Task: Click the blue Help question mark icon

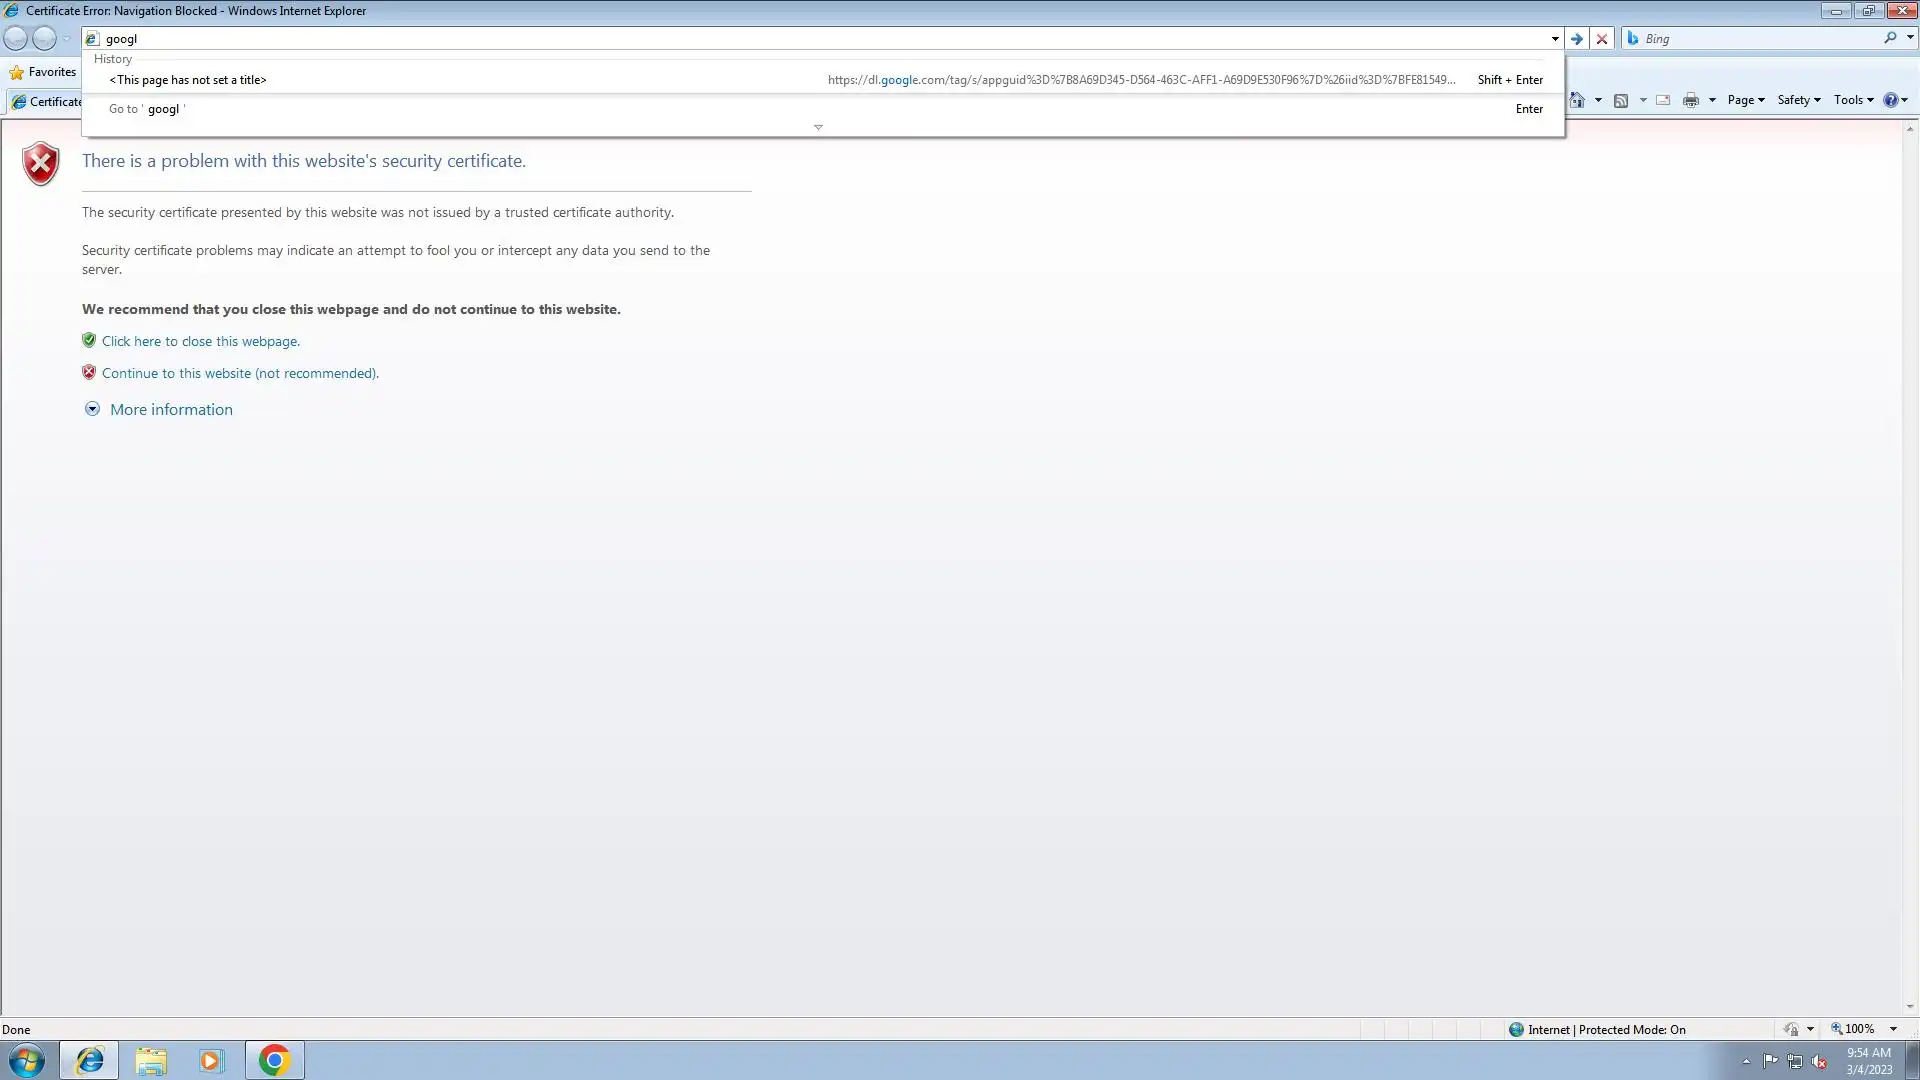Action: tap(1890, 100)
